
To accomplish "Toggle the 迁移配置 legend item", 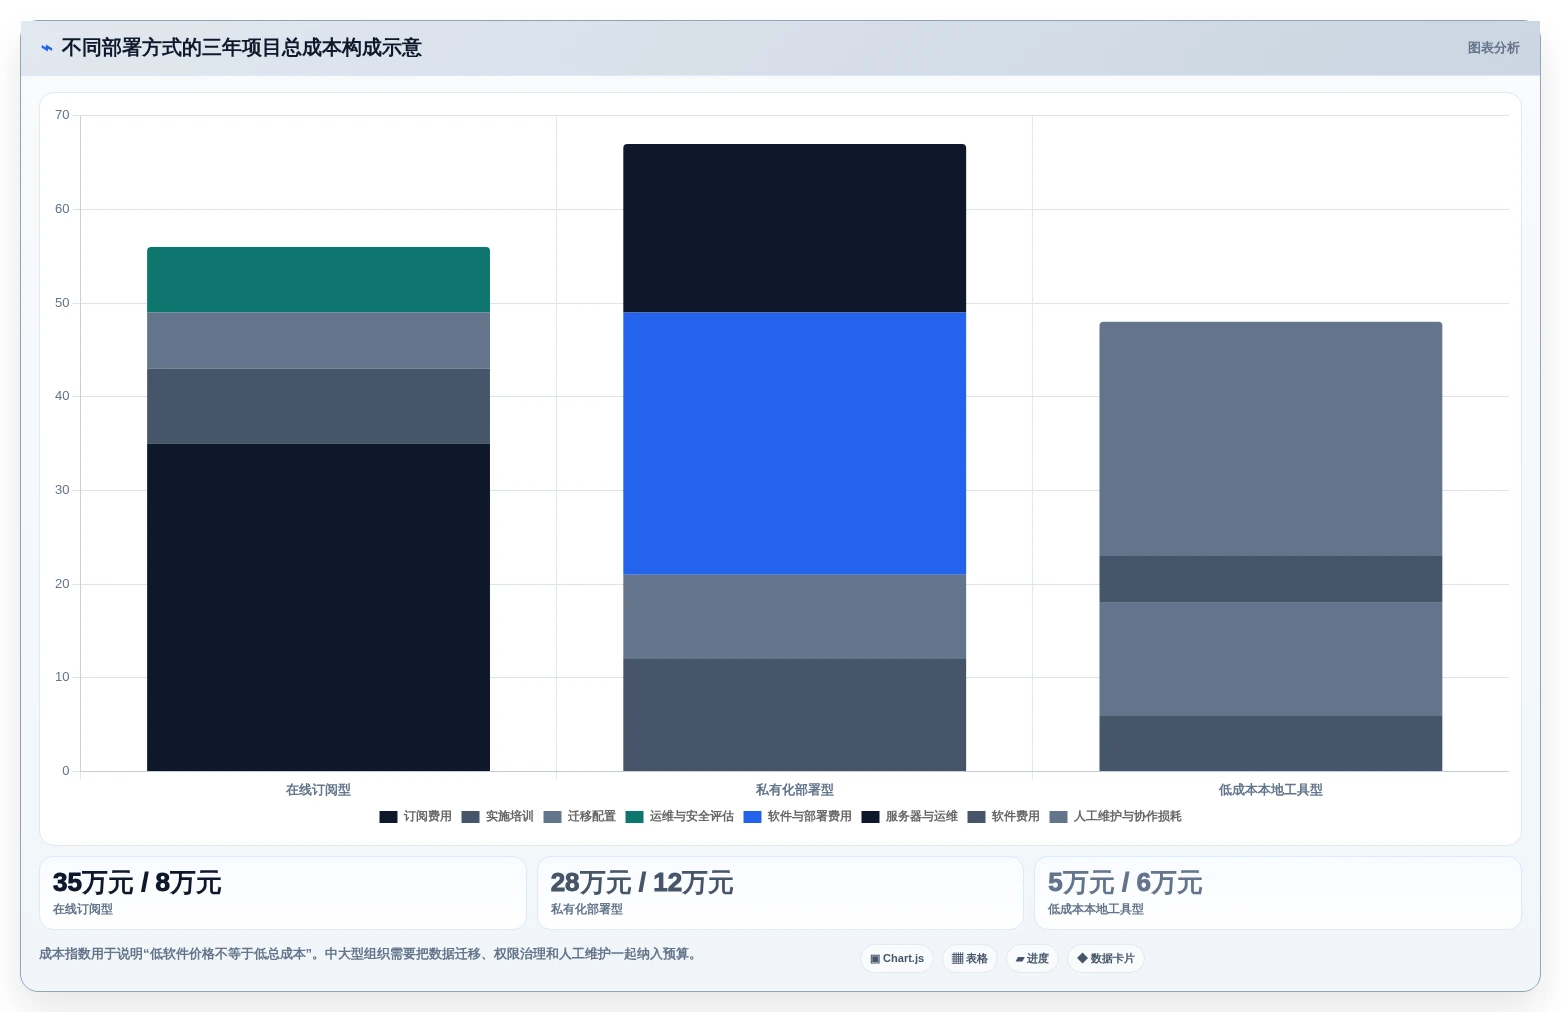I will point(580,816).
